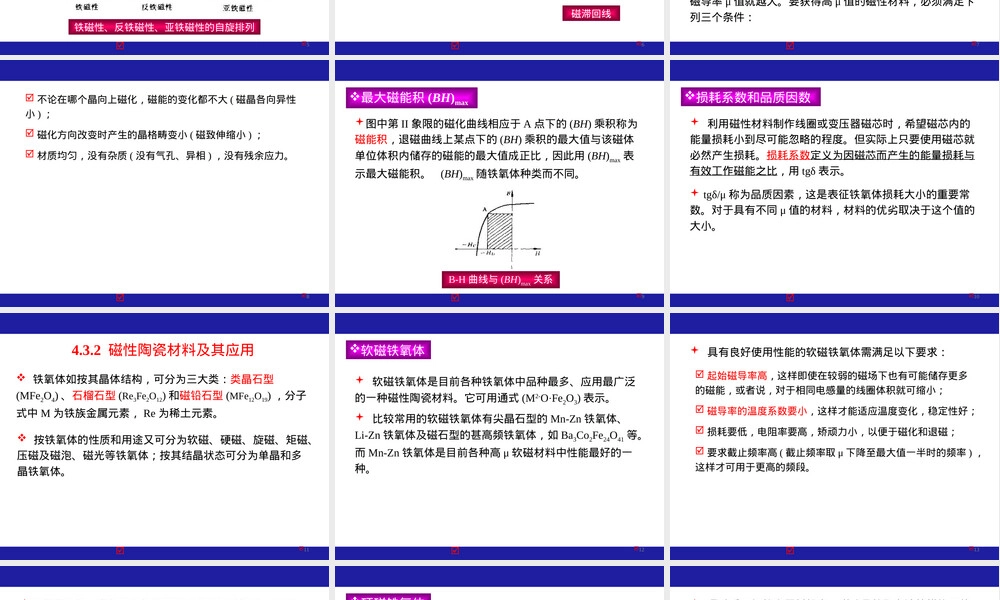Click the label 亚铁磁性 under the spin diagram
The image size is (1000, 600).
coord(238,8)
